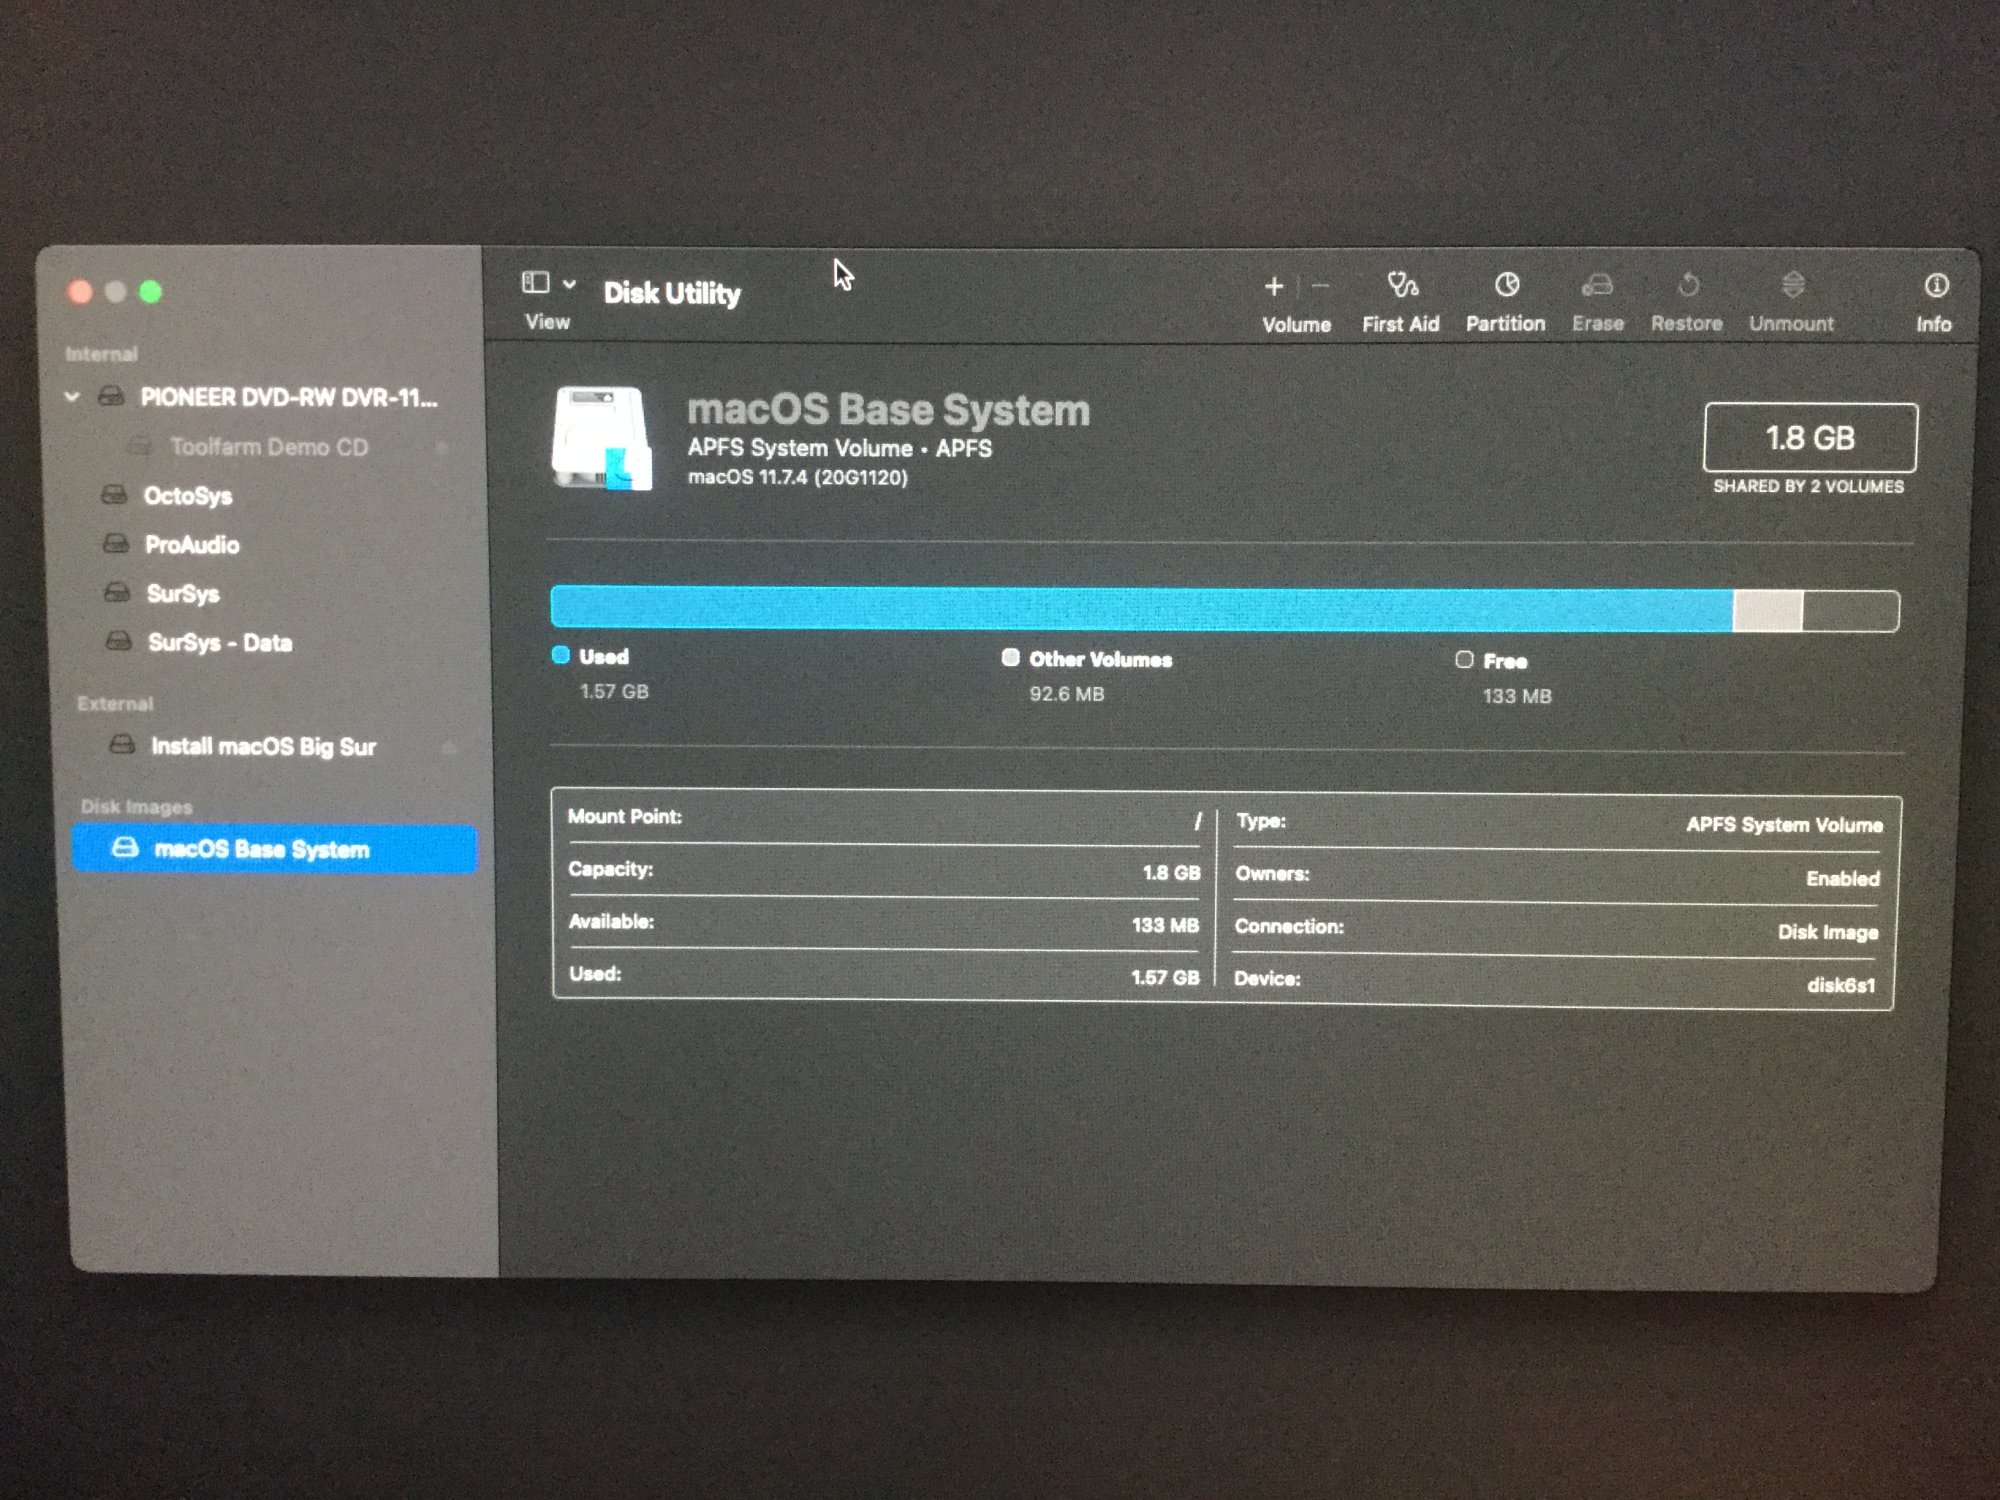Image resolution: width=2000 pixels, height=1500 pixels.
Task: Click the macOS Base System disk thumbnail
Action: 601,438
